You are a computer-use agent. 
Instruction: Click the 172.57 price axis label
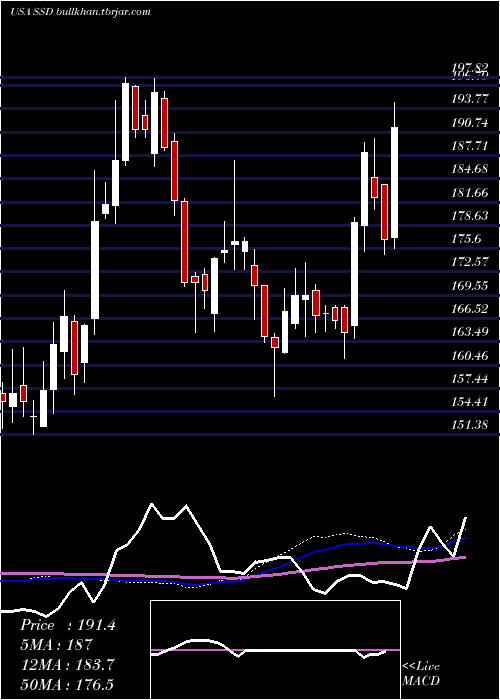point(470,262)
